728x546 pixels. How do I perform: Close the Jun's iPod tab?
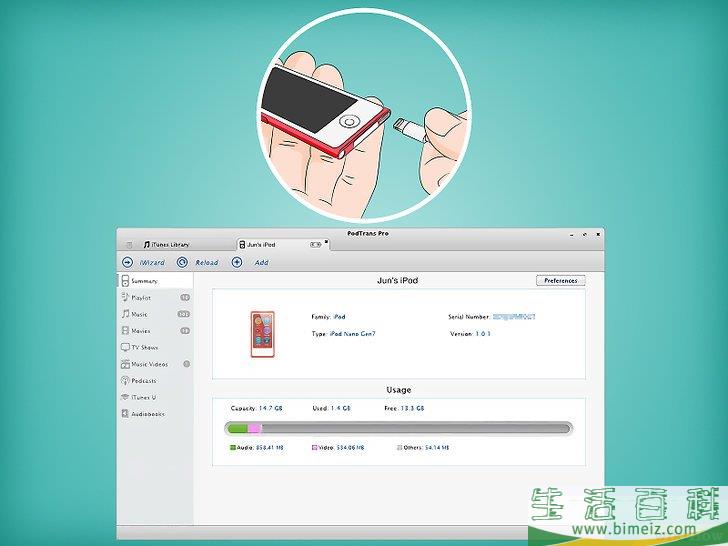click(326, 241)
